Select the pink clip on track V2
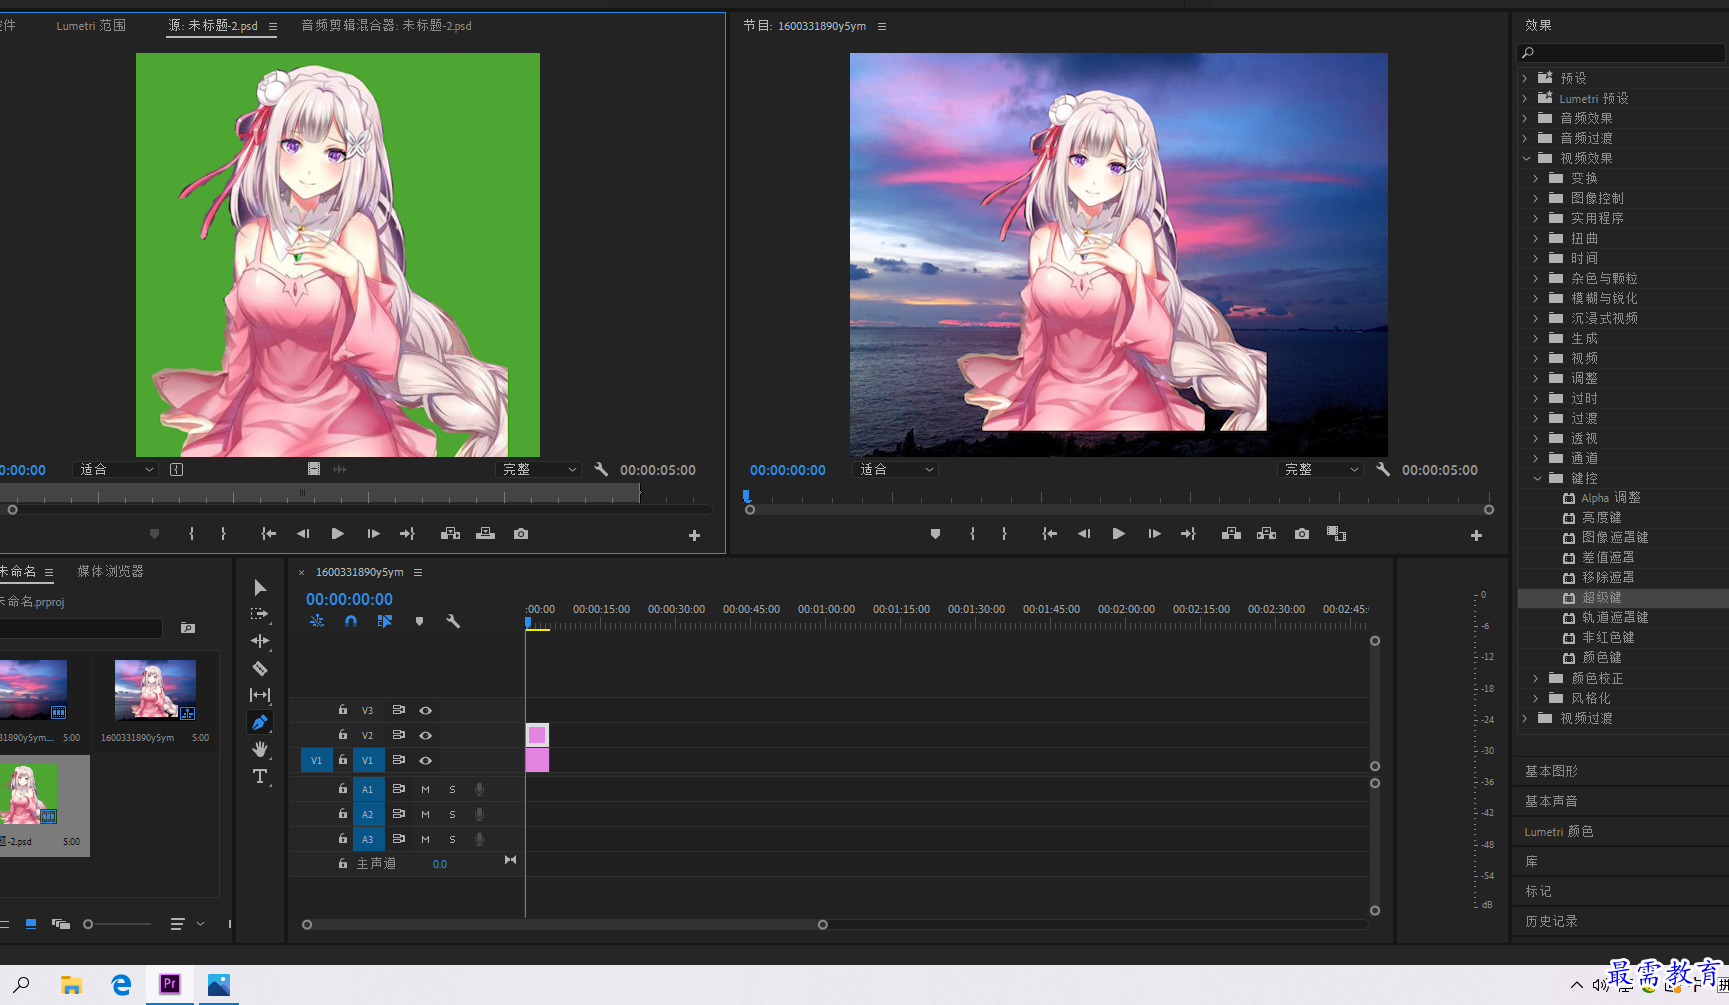Viewport: 1729px width, 1005px height. [537, 735]
